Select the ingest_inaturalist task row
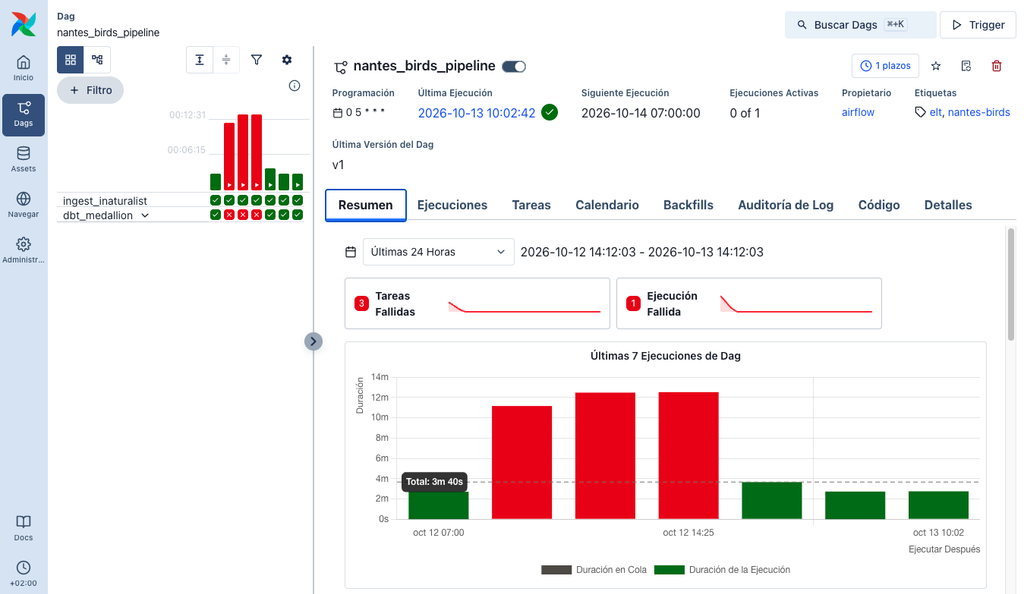Image resolution: width=1024 pixels, height=594 pixels. [105, 201]
